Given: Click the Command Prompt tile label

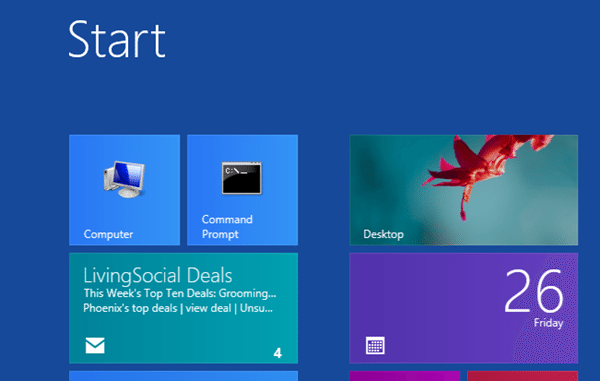Looking at the screenshot, I should (x=227, y=226).
